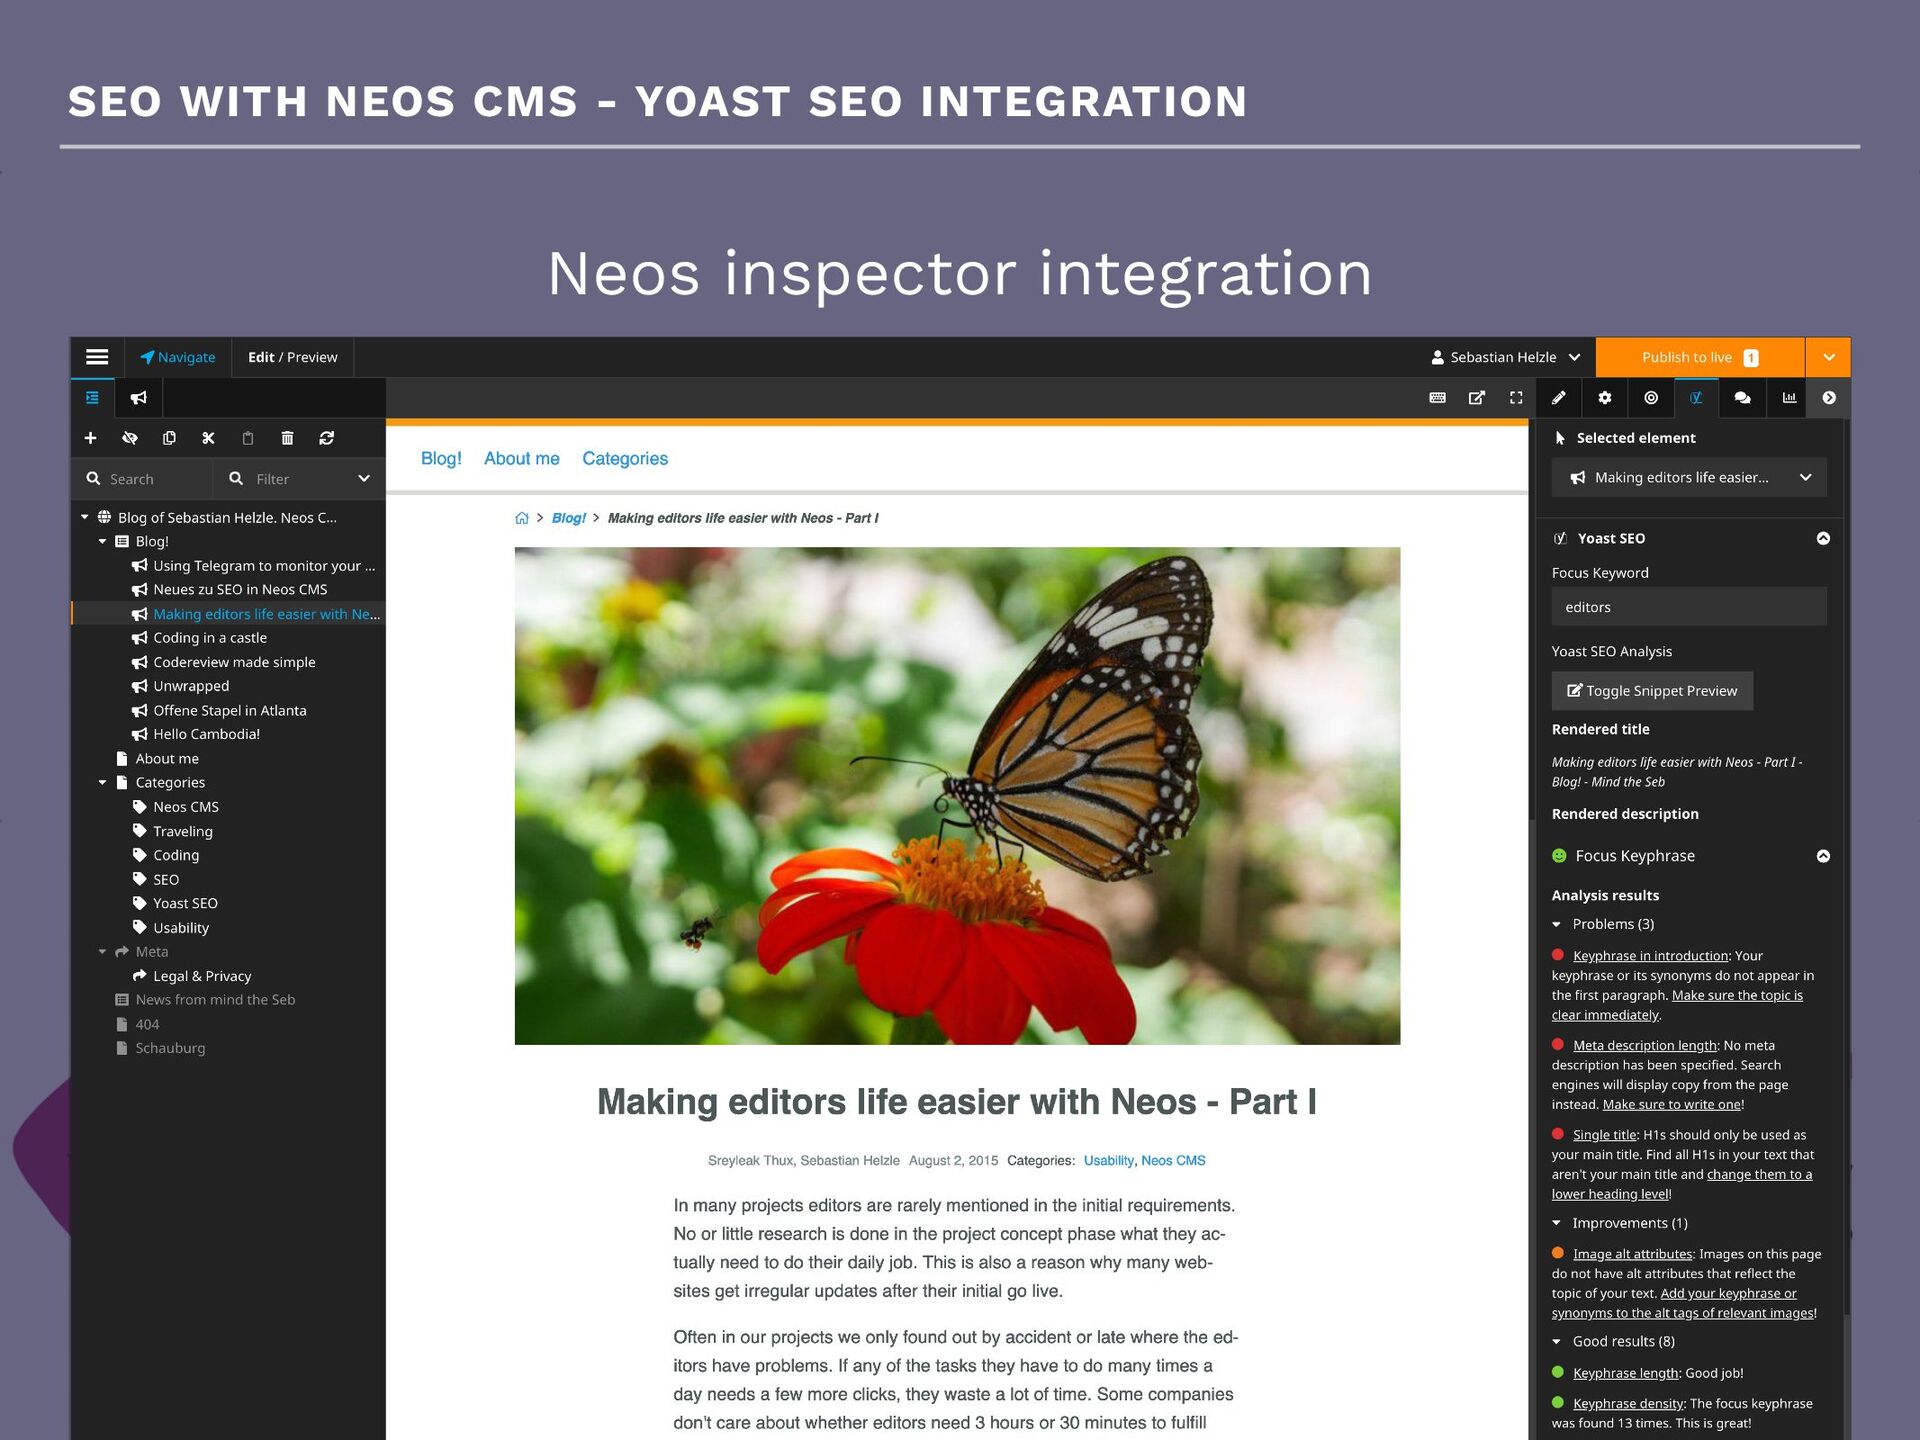The height and width of the screenshot is (1440, 1920).
Task: Click 'Keyphrase in introduction' link
Action: click(x=1650, y=956)
